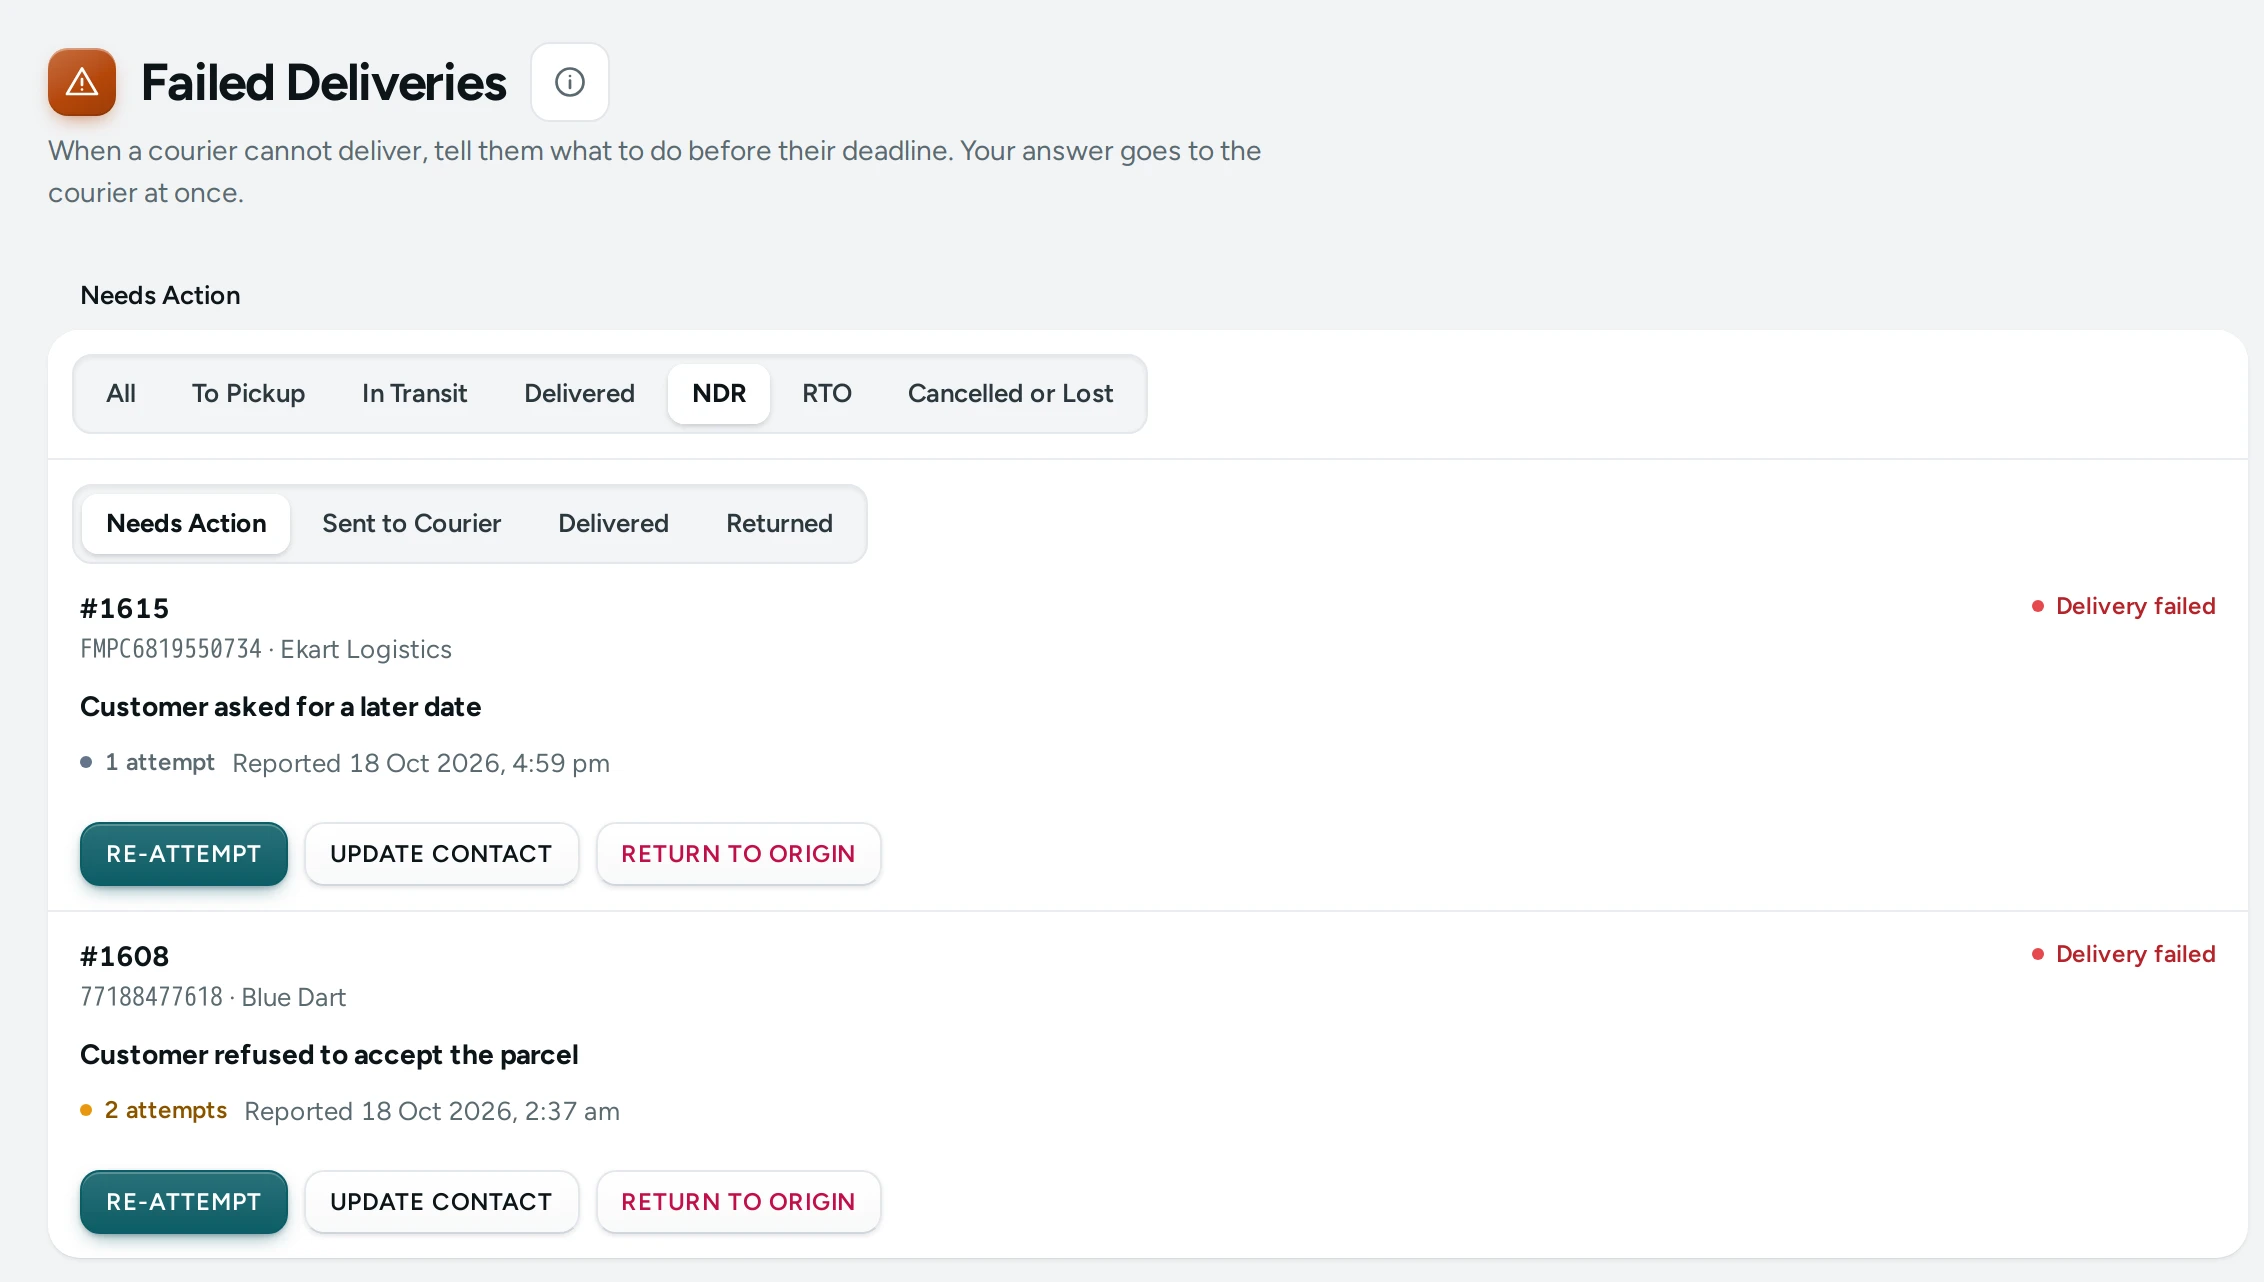The image size is (2264, 1282).
Task: Click 'Reported 18 Oct 2026, 2:37 am'
Action: (x=432, y=1111)
